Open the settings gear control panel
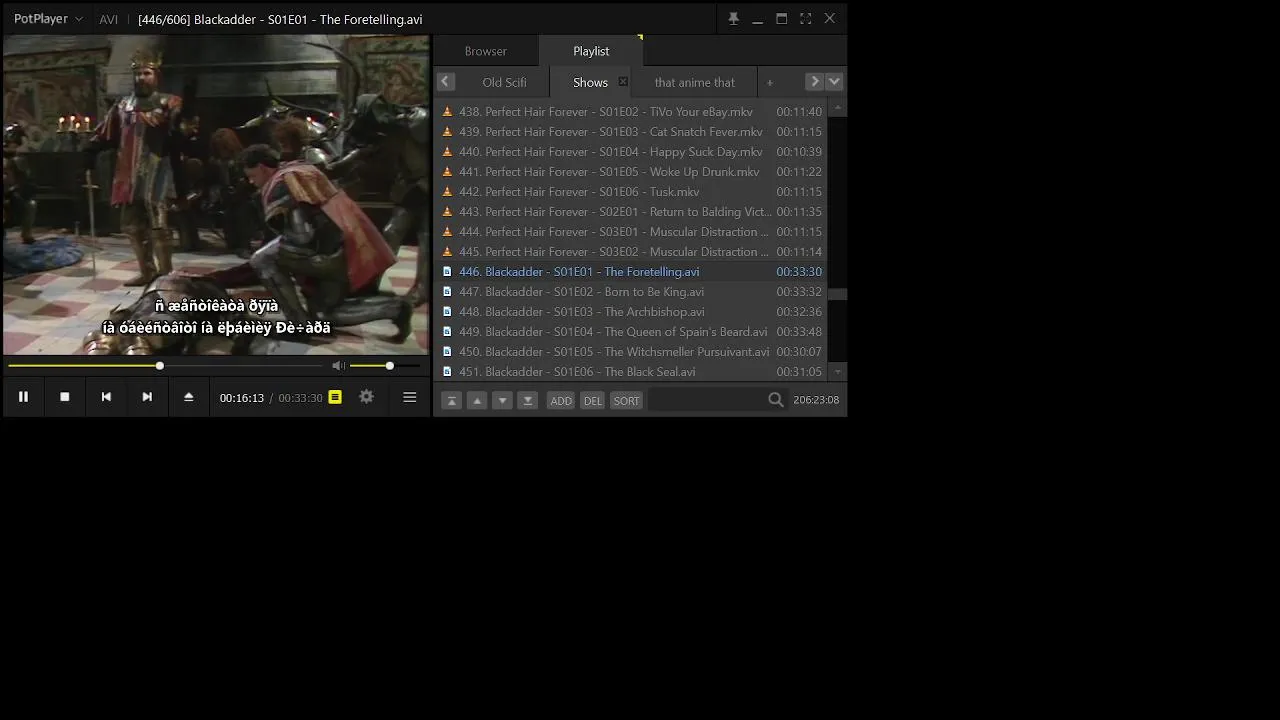The height and width of the screenshot is (720, 1280). click(366, 397)
